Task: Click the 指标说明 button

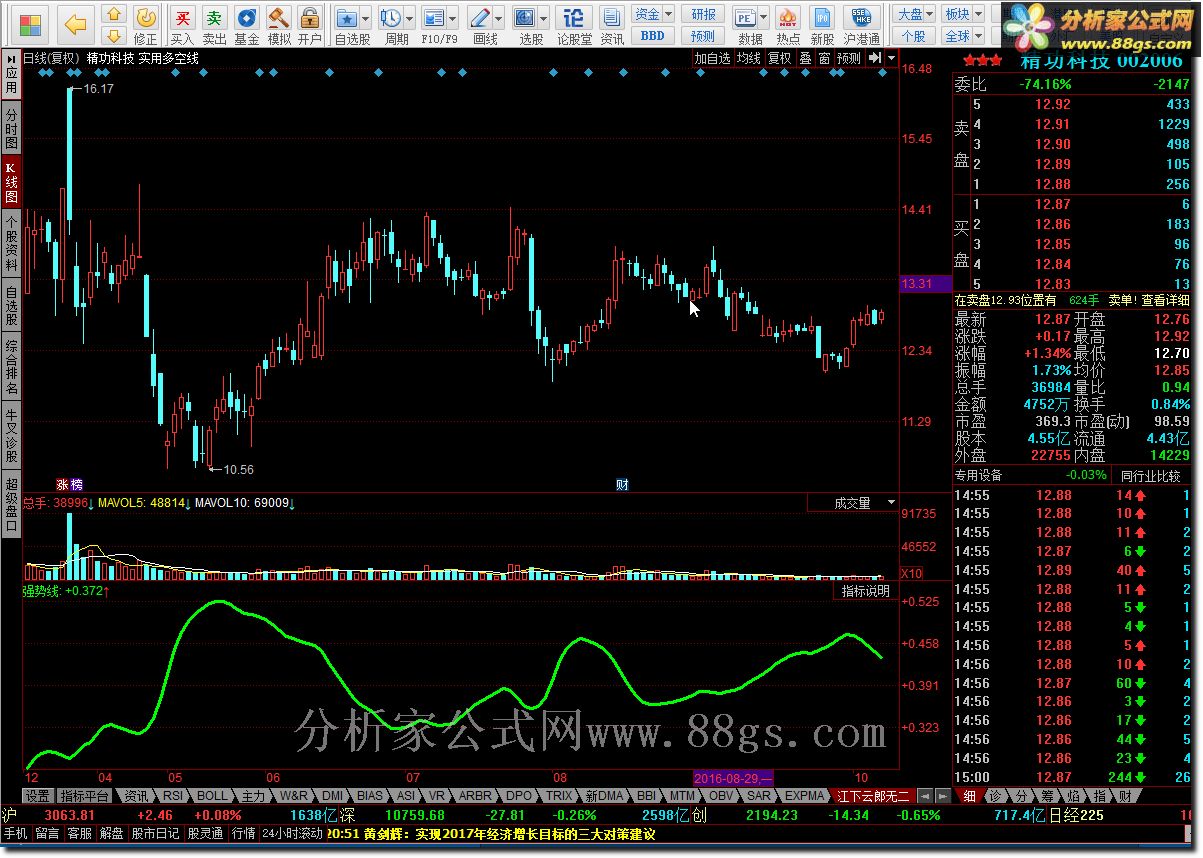Action: pos(865,591)
